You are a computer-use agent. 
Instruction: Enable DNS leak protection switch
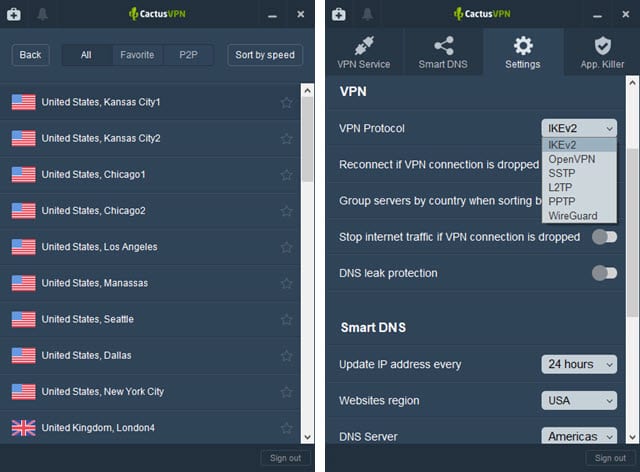pyautogui.click(x=604, y=273)
